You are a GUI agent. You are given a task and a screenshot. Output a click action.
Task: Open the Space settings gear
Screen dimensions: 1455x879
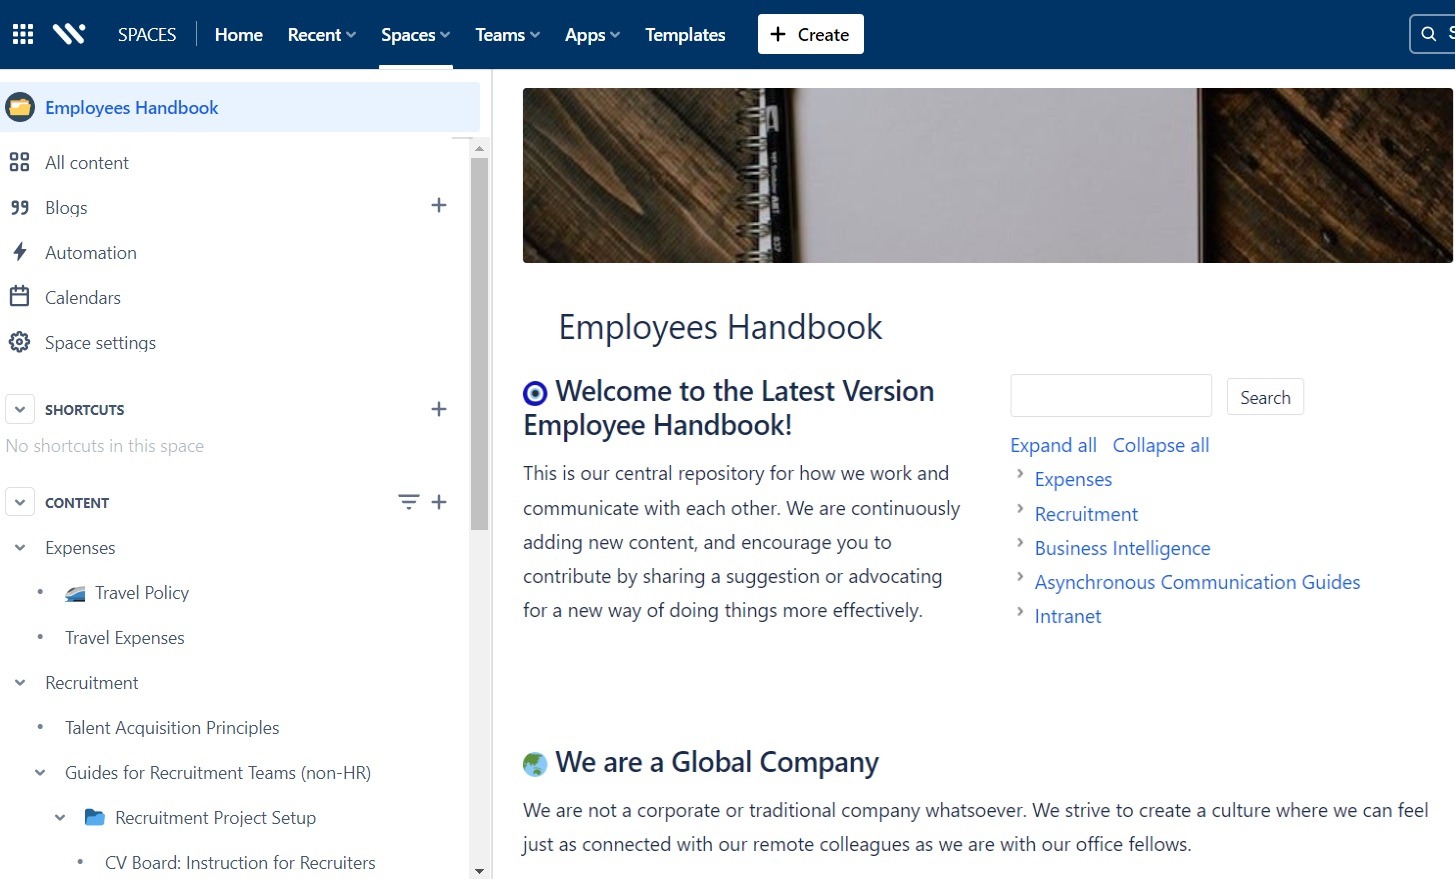[x=19, y=342]
